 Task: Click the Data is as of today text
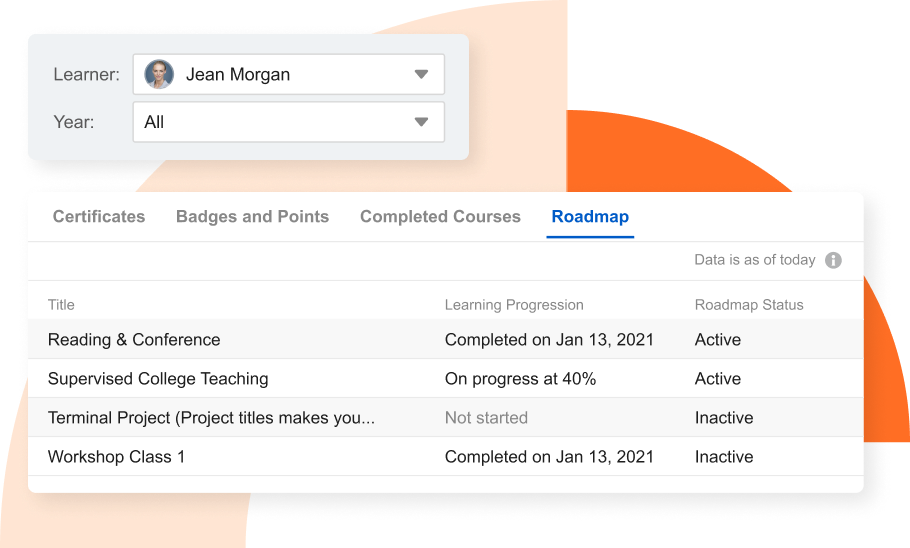[x=754, y=260]
